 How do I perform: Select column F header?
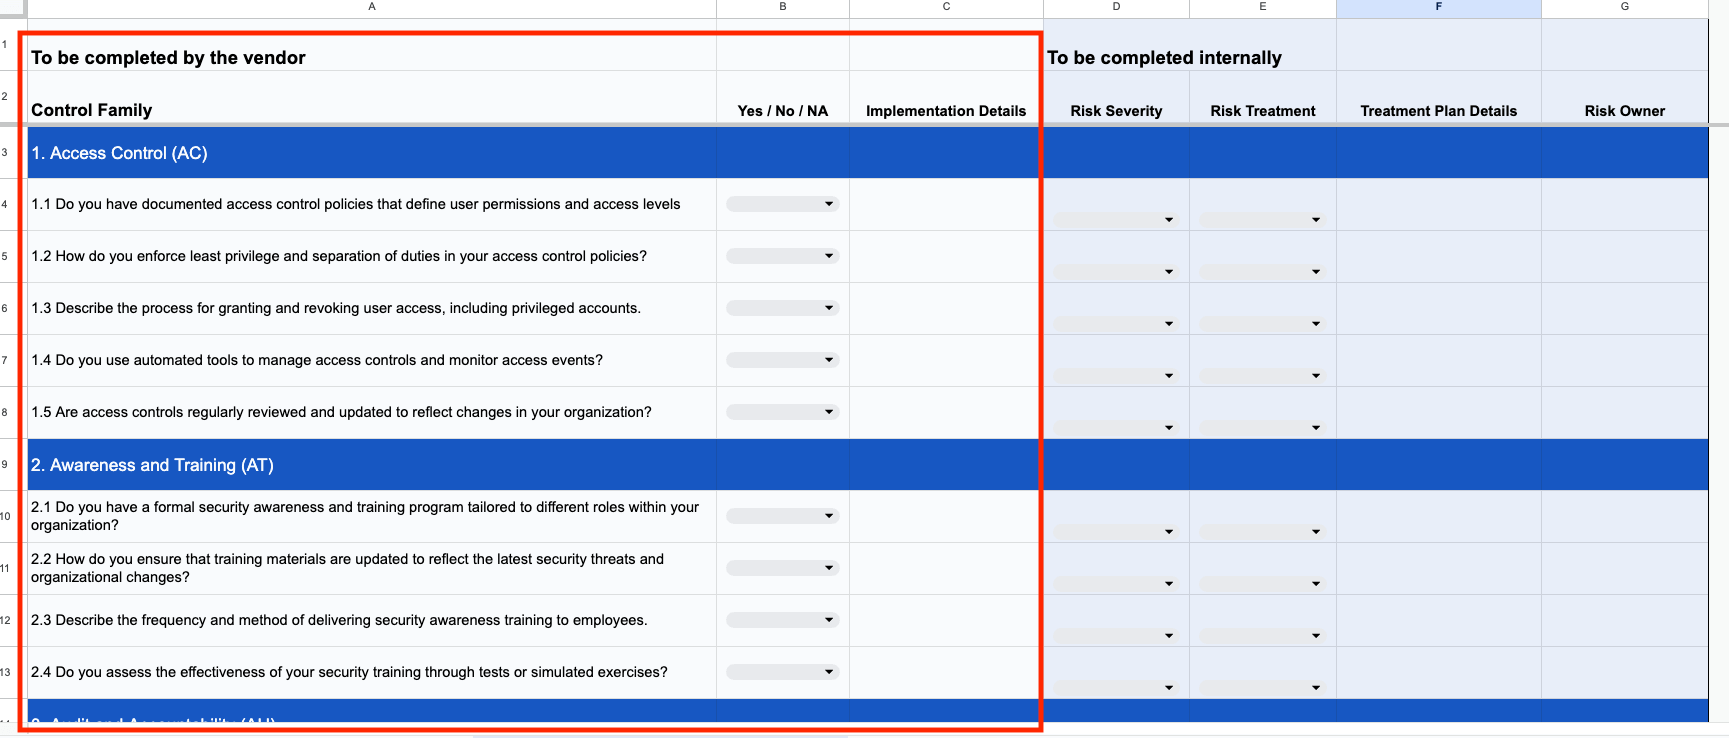pyautogui.click(x=1438, y=7)
